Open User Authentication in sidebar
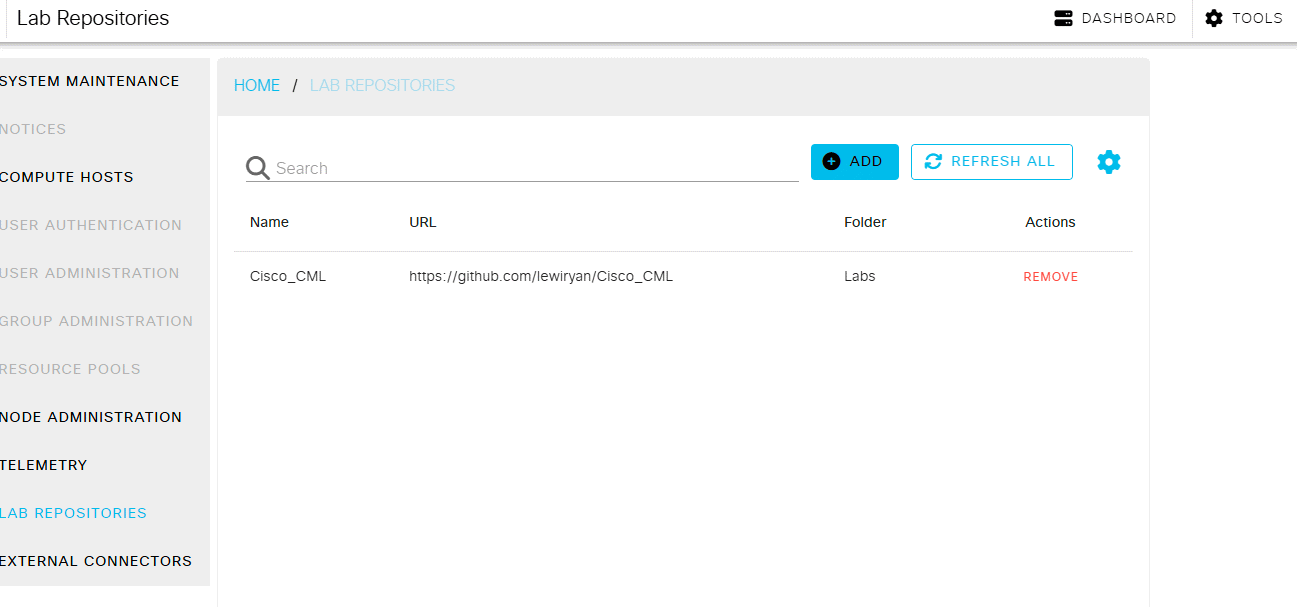Viewport: 1297px width, 607px height. click(x=91, y=225)
